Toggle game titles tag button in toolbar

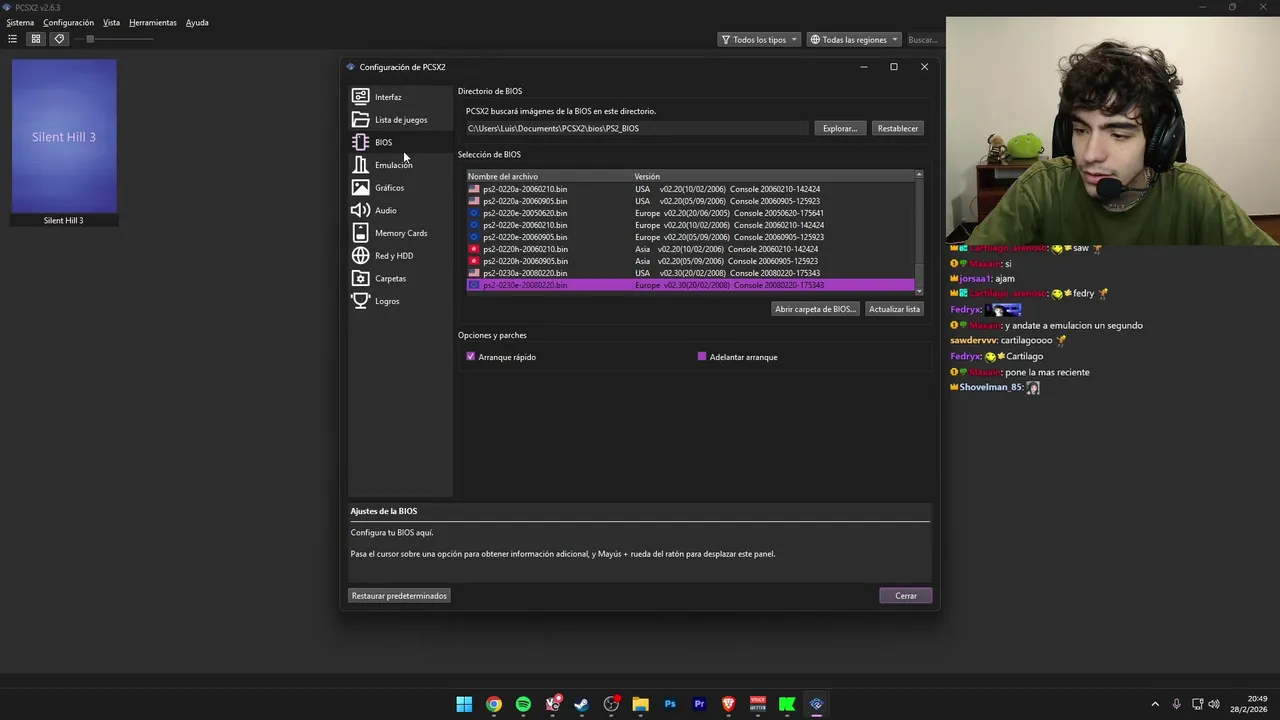[x=59, y=39]
